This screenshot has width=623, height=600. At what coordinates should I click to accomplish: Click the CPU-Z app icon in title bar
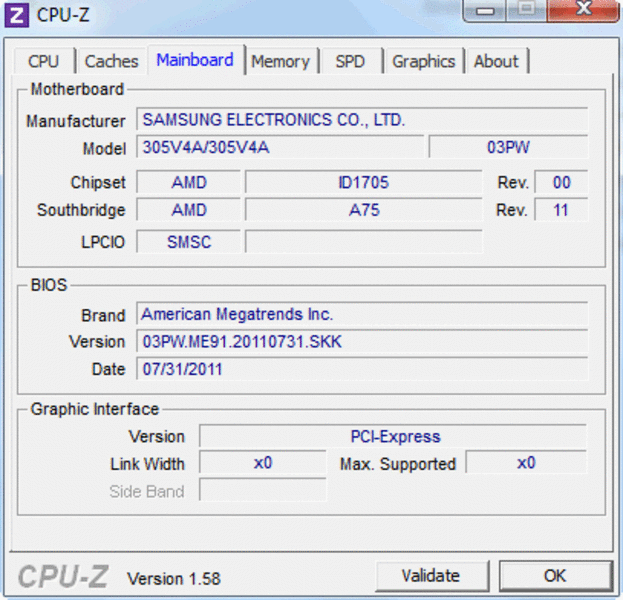click(16, 15)
